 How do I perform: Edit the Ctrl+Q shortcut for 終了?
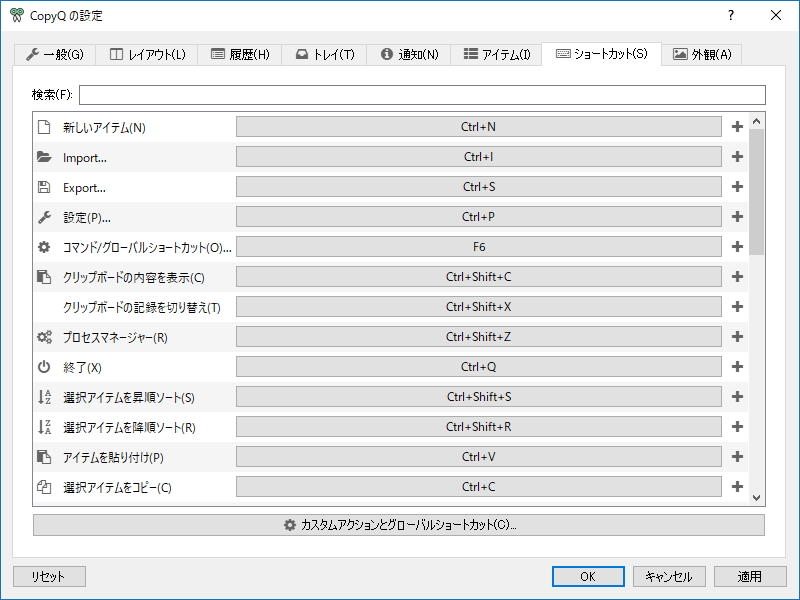click(x=479, y=366)
